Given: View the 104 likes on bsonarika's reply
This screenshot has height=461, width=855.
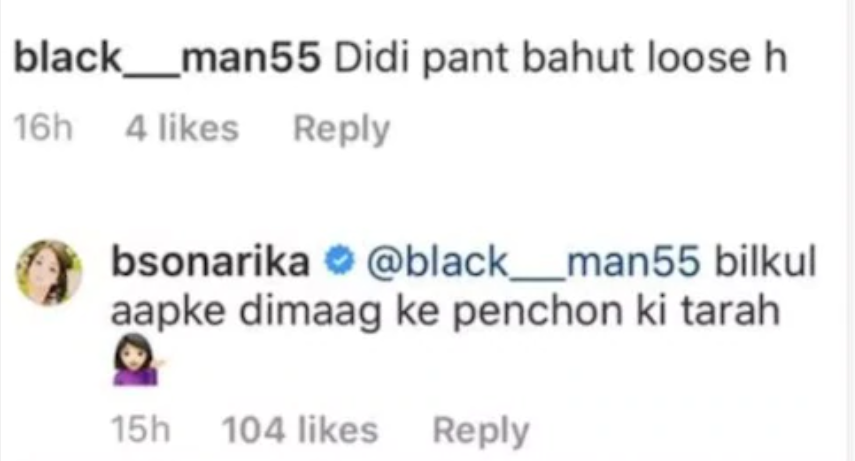Looking at the screenshot, I should pyautogui.click(x=299, y=430).
